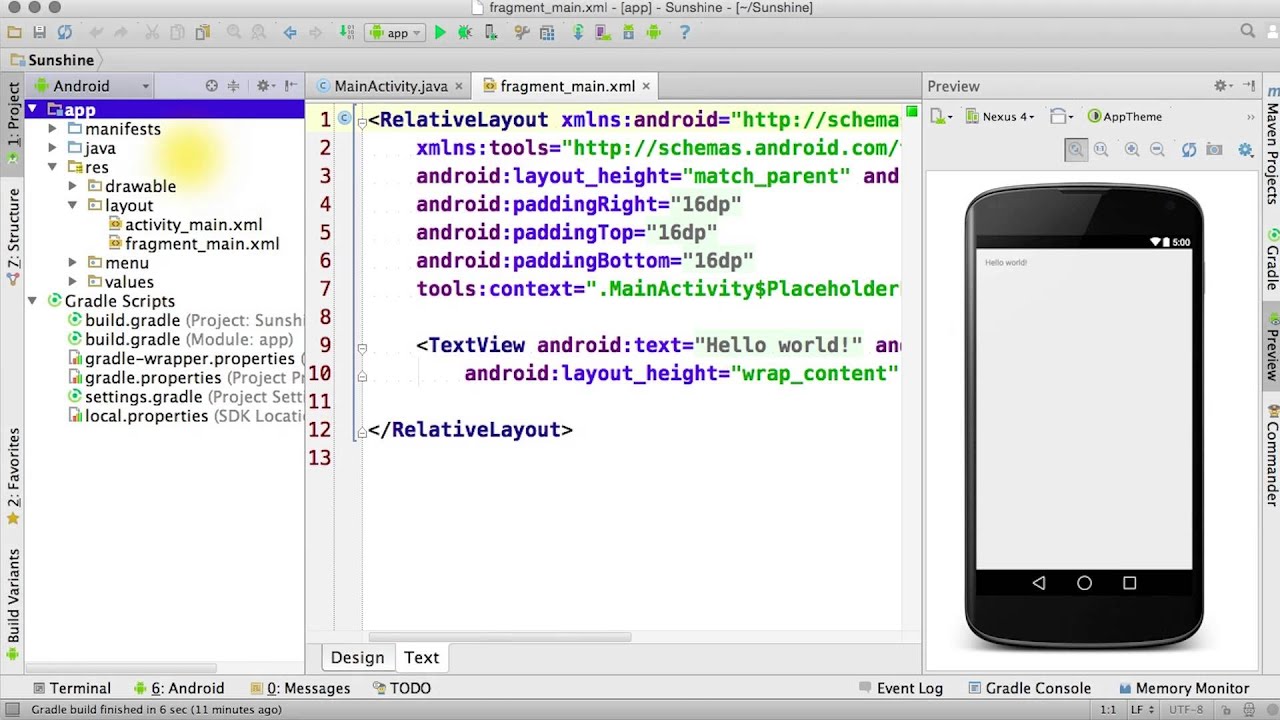This screenshot has width=1280, height=720.
Task: Hide the Preview panel with arrow icon
Action: pyautogui.click(x=1248, y=86)
